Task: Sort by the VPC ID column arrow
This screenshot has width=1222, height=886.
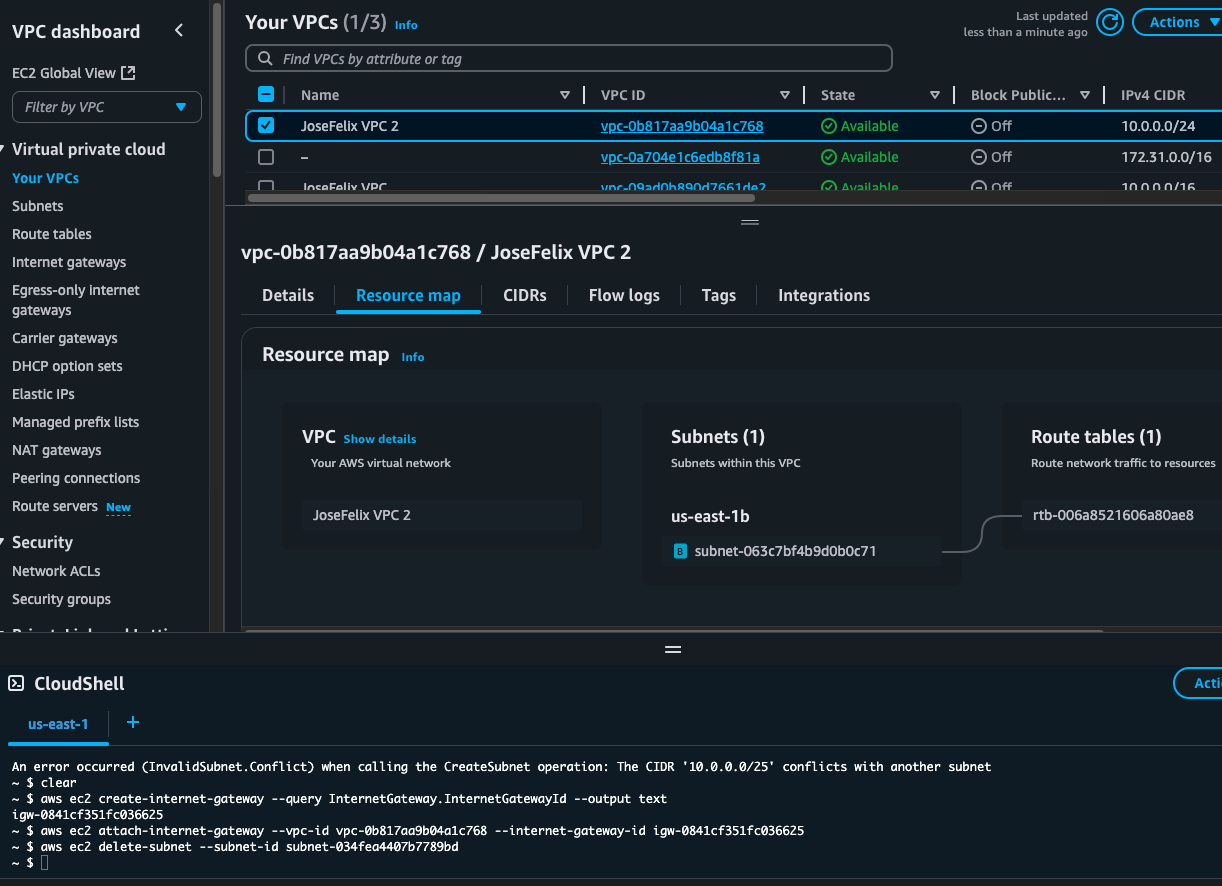Action: click(x=785, y=95)
